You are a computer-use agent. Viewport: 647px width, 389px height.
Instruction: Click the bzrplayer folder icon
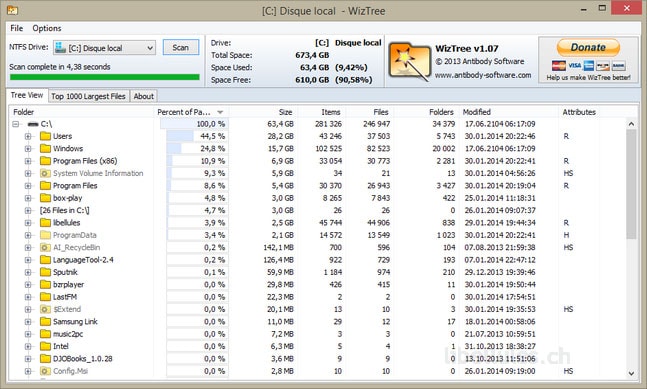coord(45,285)
